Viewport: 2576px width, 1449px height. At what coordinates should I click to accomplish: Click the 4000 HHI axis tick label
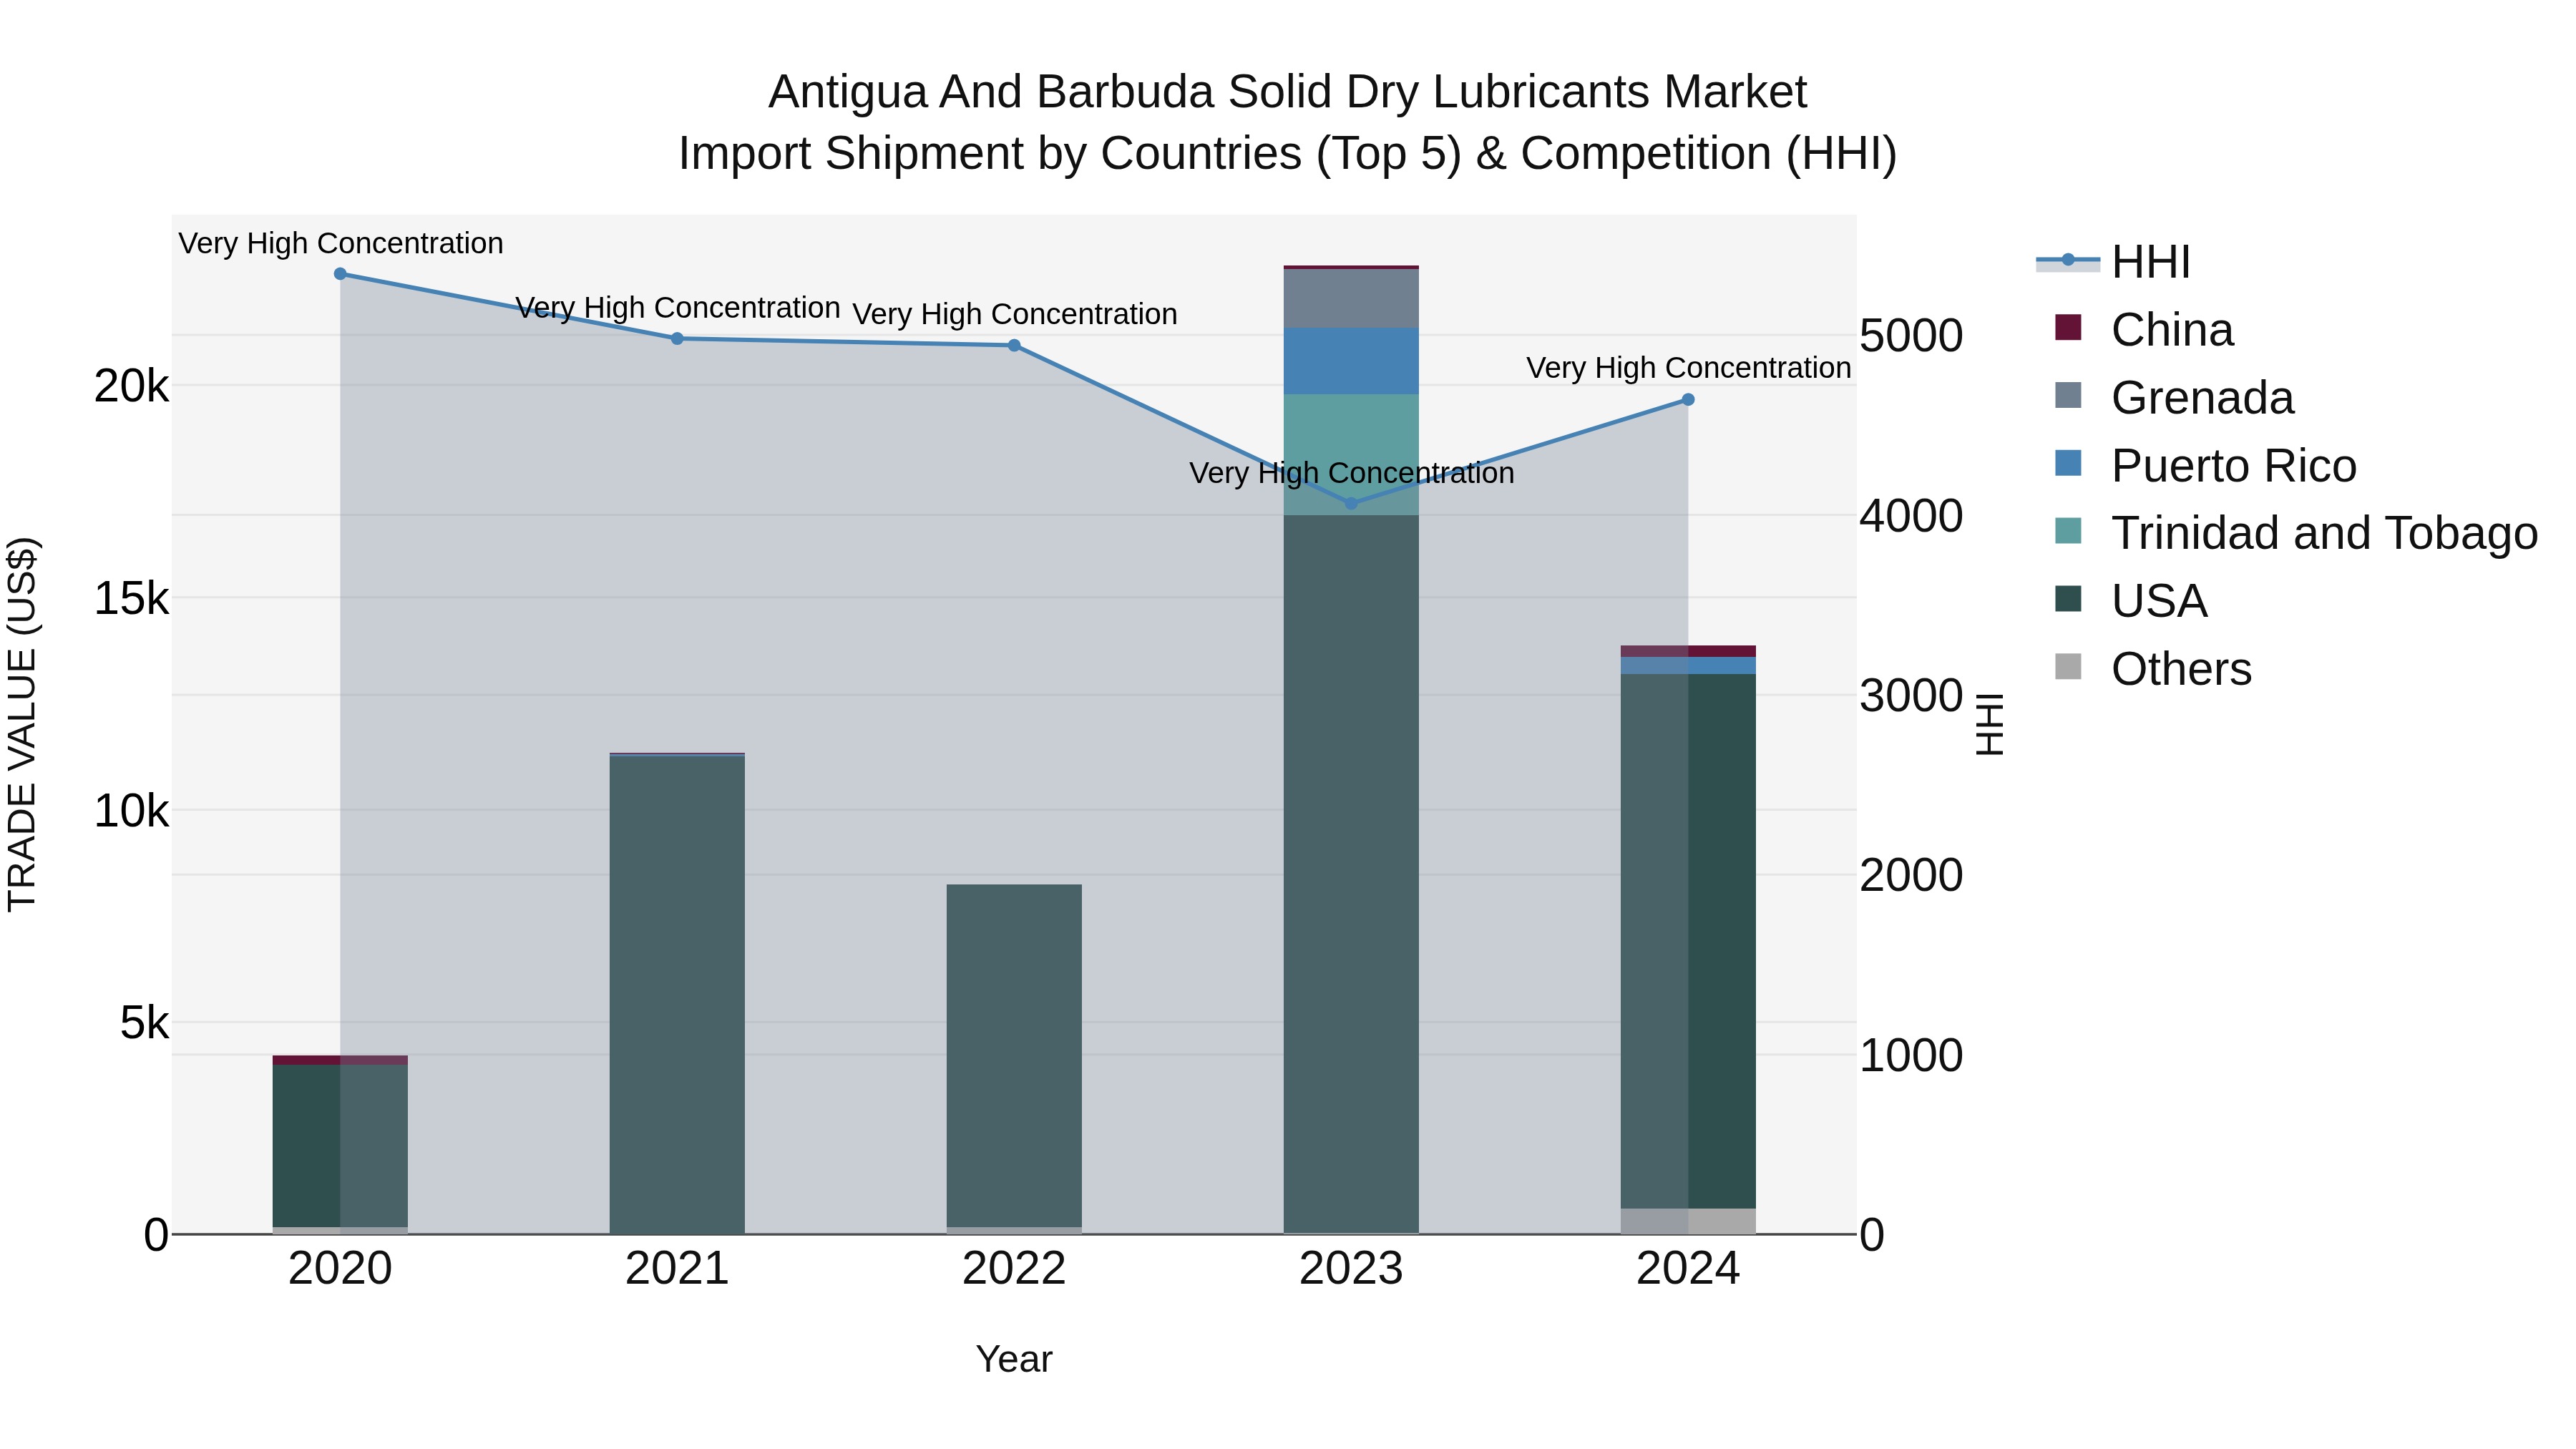point(1911,516)
